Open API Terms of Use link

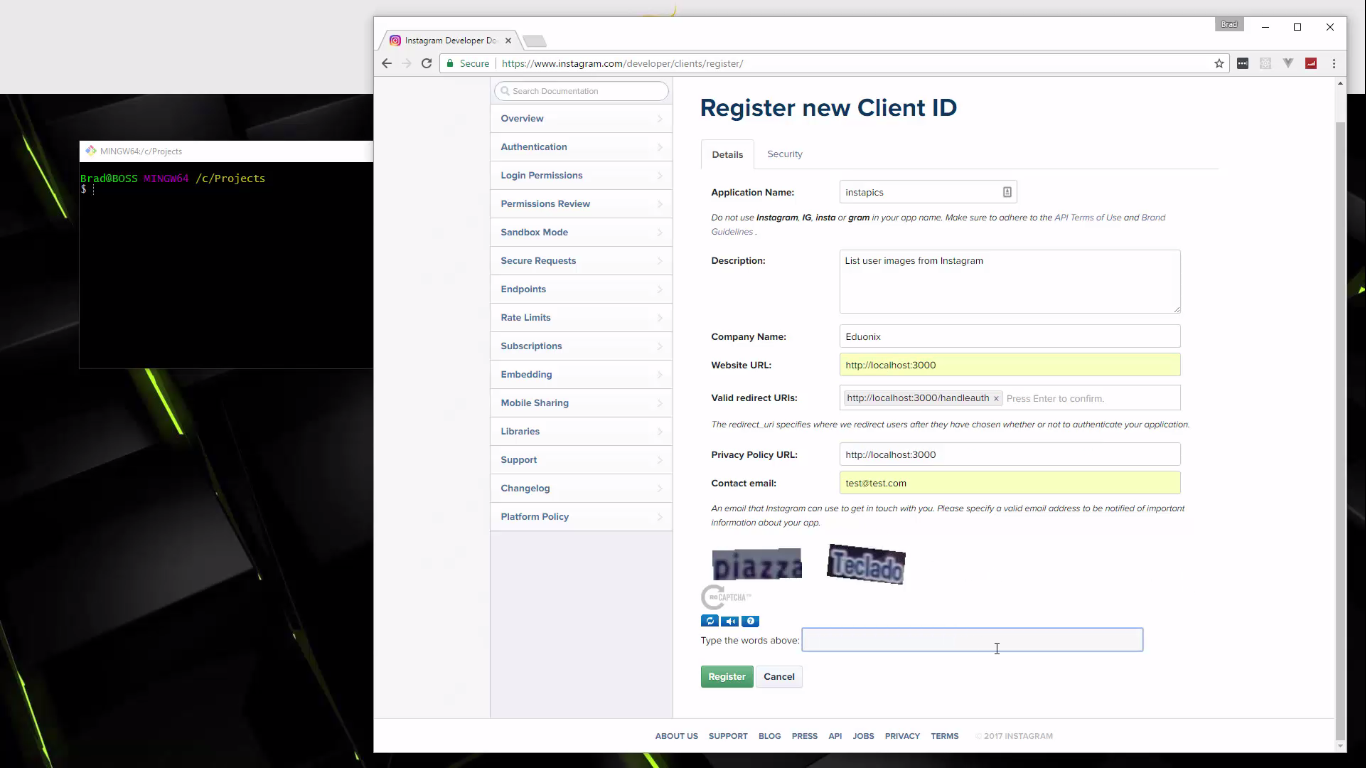tap(1088, 218)
